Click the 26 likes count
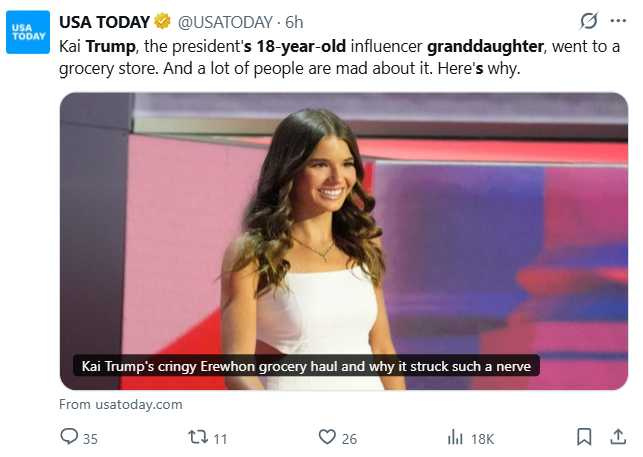This screenshot has width=643, height=457. (x=349, y=438)
